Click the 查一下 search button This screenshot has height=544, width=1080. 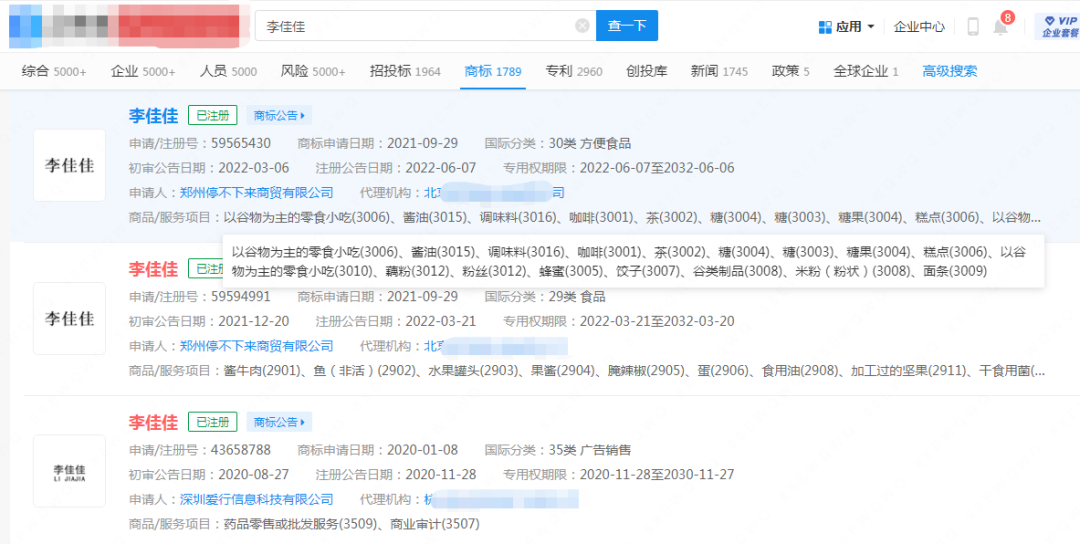pyautogui.click(x=627, y=25)
